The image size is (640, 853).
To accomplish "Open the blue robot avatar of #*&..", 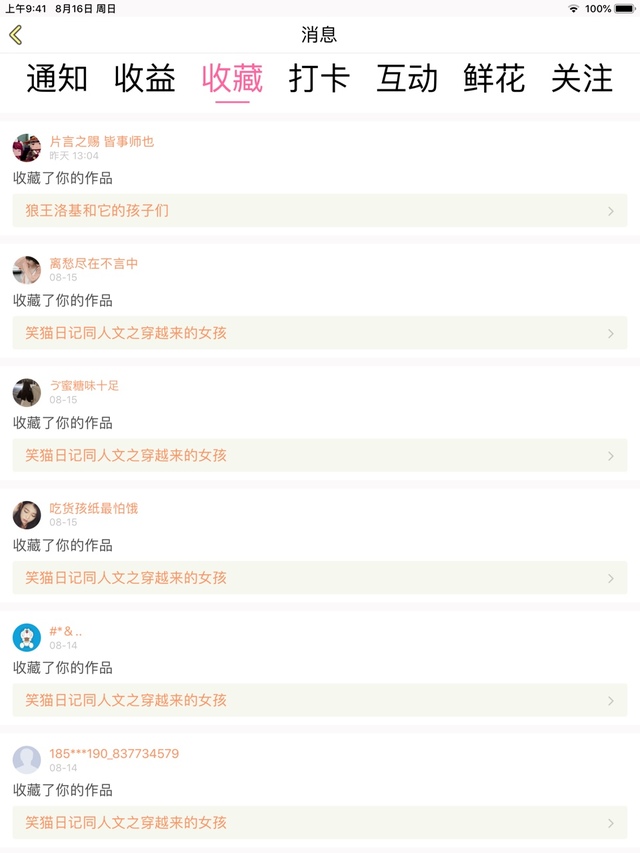I will point(27,637).
